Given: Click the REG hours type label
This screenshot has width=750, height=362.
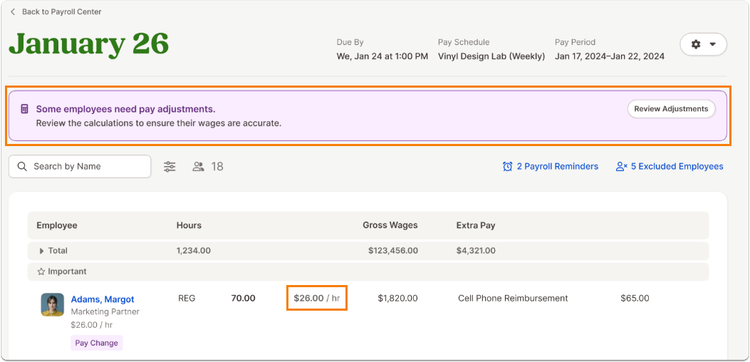Looking at the screenshot, I should point(187,298).
